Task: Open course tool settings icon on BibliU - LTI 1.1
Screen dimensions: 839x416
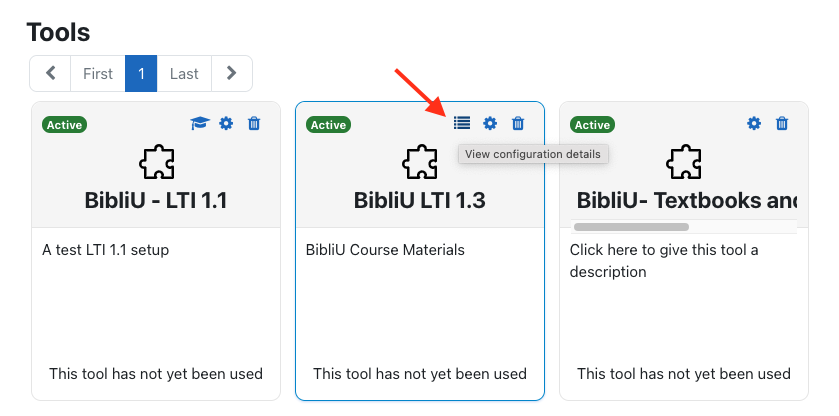Action: point(200,124)
